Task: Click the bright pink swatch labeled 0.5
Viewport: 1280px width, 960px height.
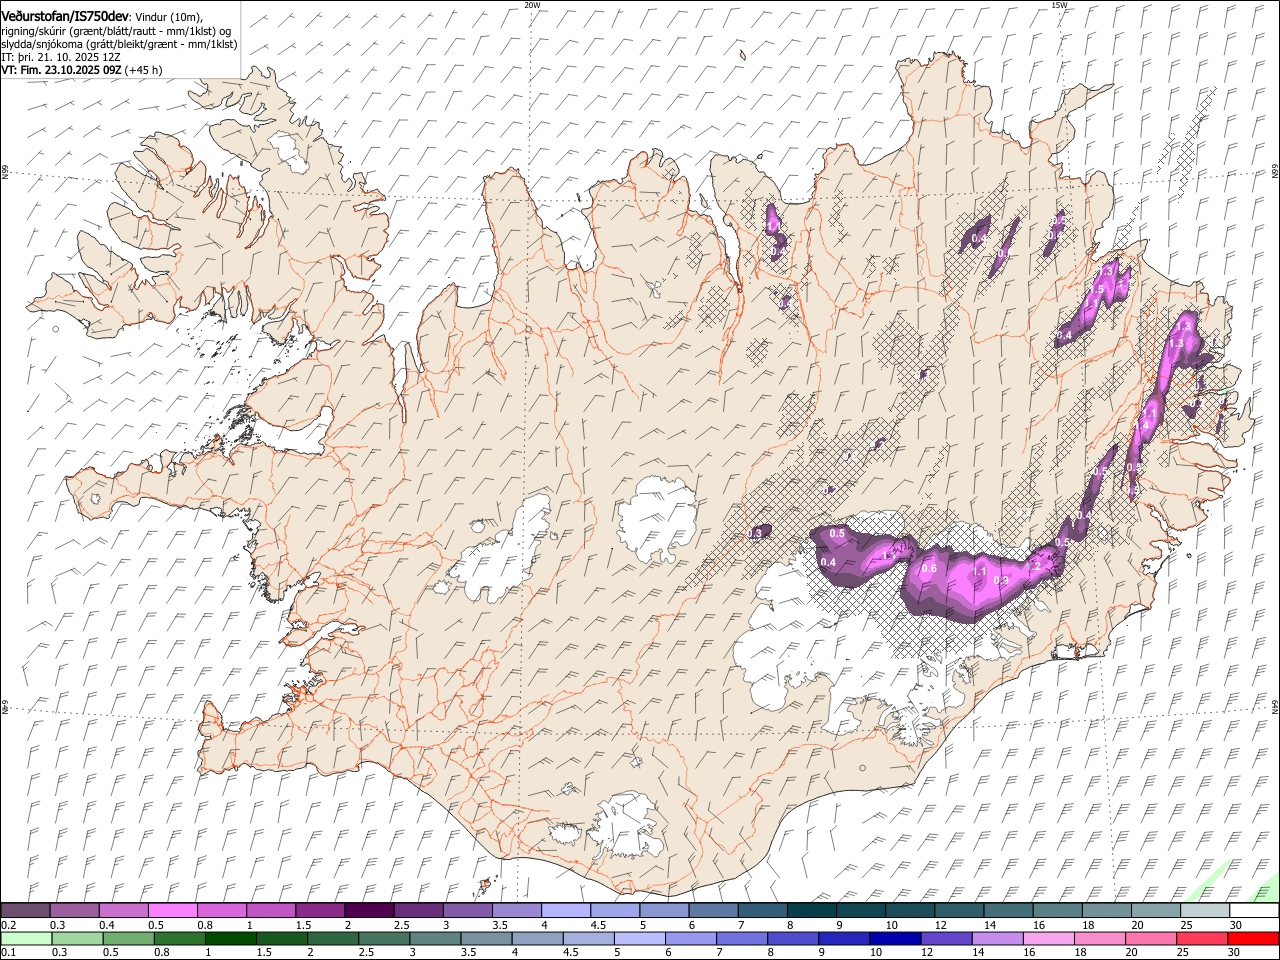Action: tap(173, 910)
